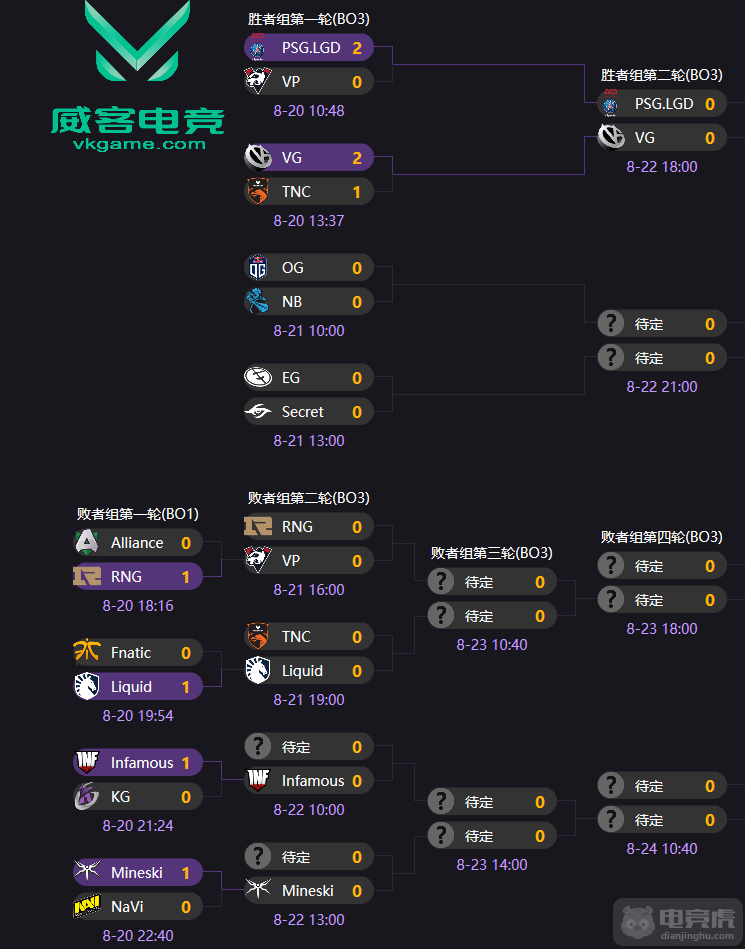Click the question mark icon on a 待定 slot
Image resolution: width=745 pixels, height=949 pixels.
coord(611,323)
